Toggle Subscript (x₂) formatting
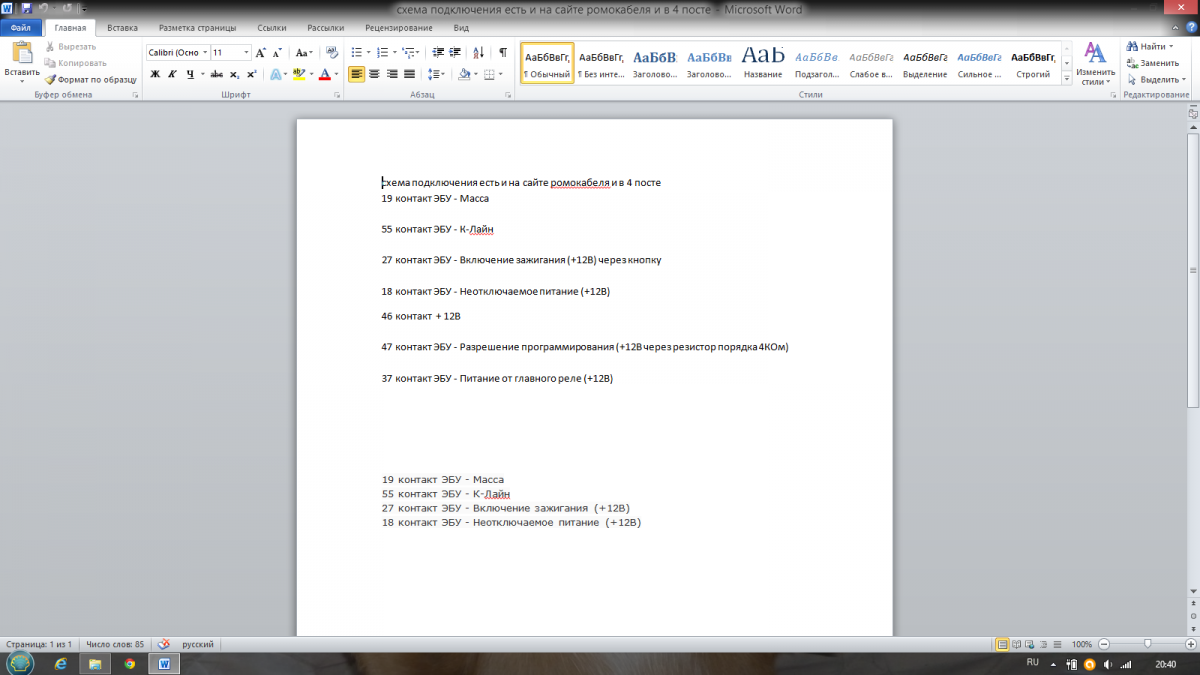The image size is (1200, 675). point(234,74)
